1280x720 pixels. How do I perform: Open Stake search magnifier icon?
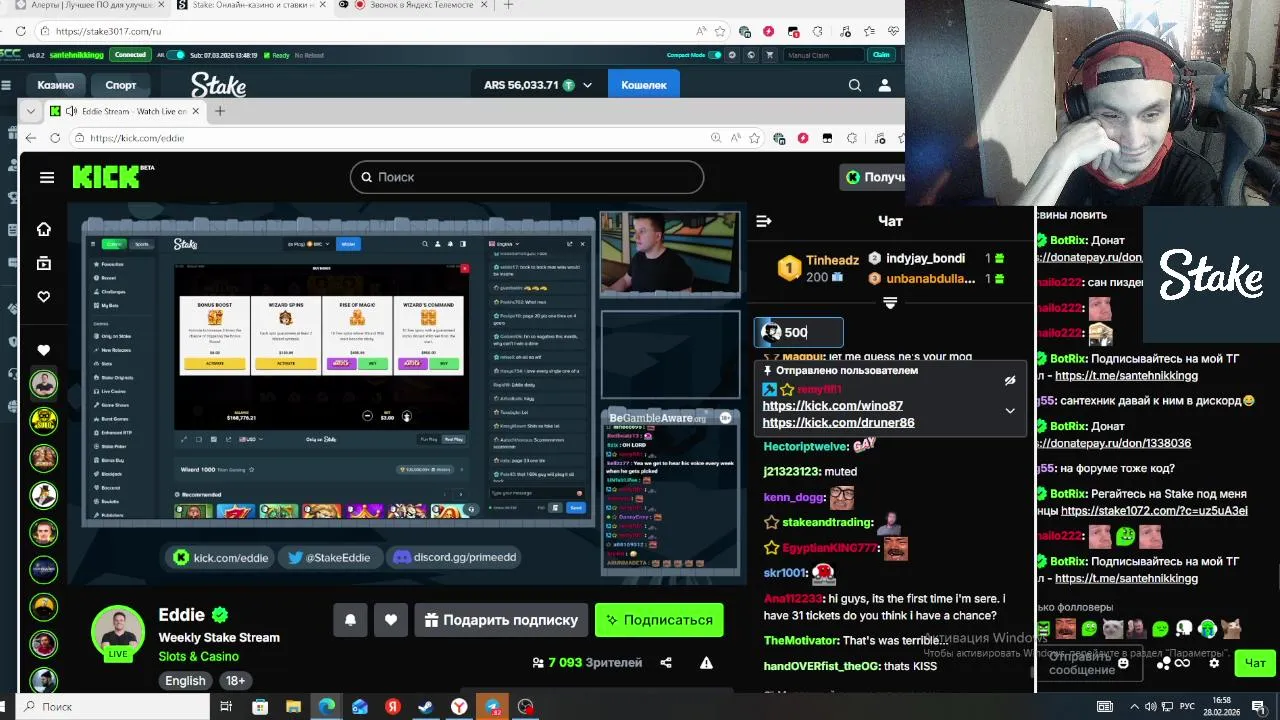(x=855, y=85)
